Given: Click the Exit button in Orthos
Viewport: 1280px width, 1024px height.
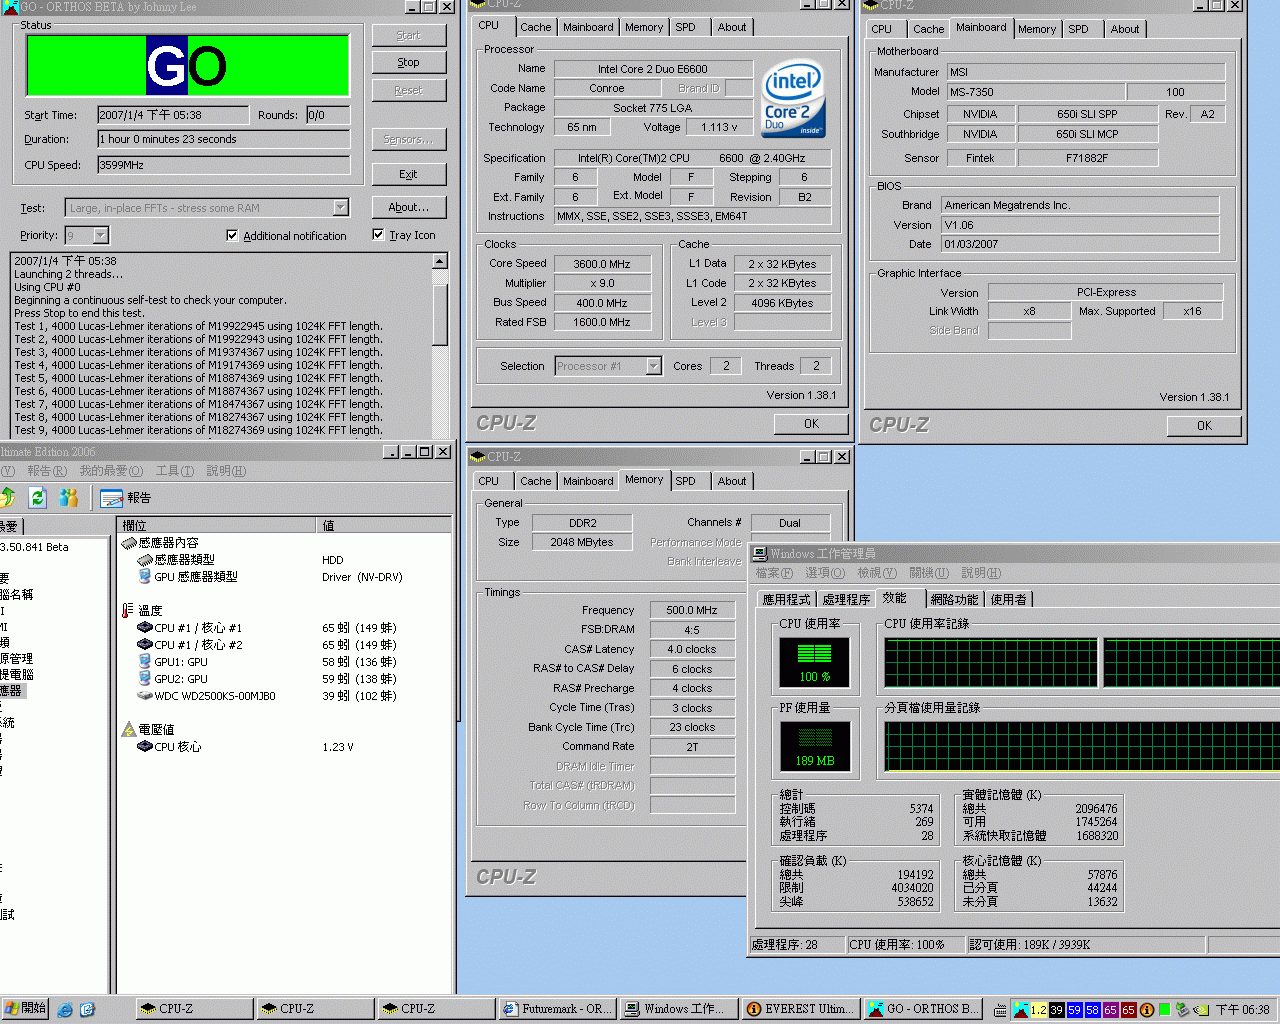Looking at the screenshot, I should point(408,174).
